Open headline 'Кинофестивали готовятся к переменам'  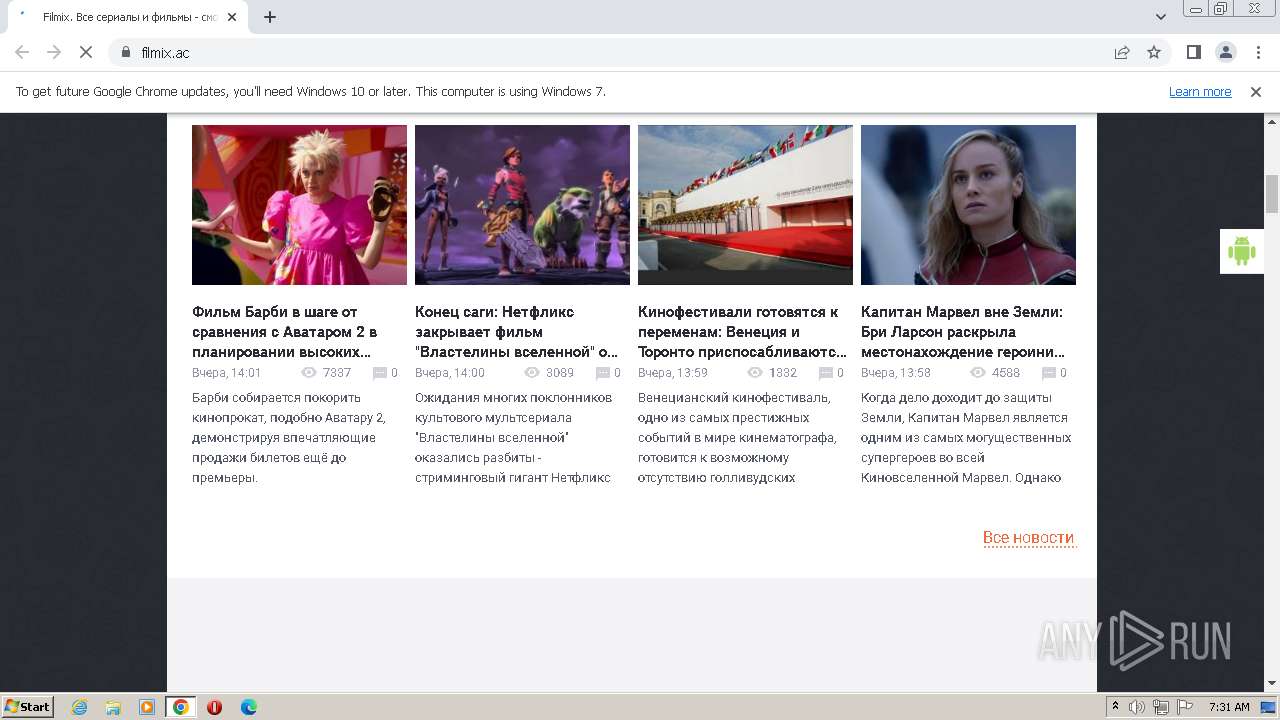[742, 332]
